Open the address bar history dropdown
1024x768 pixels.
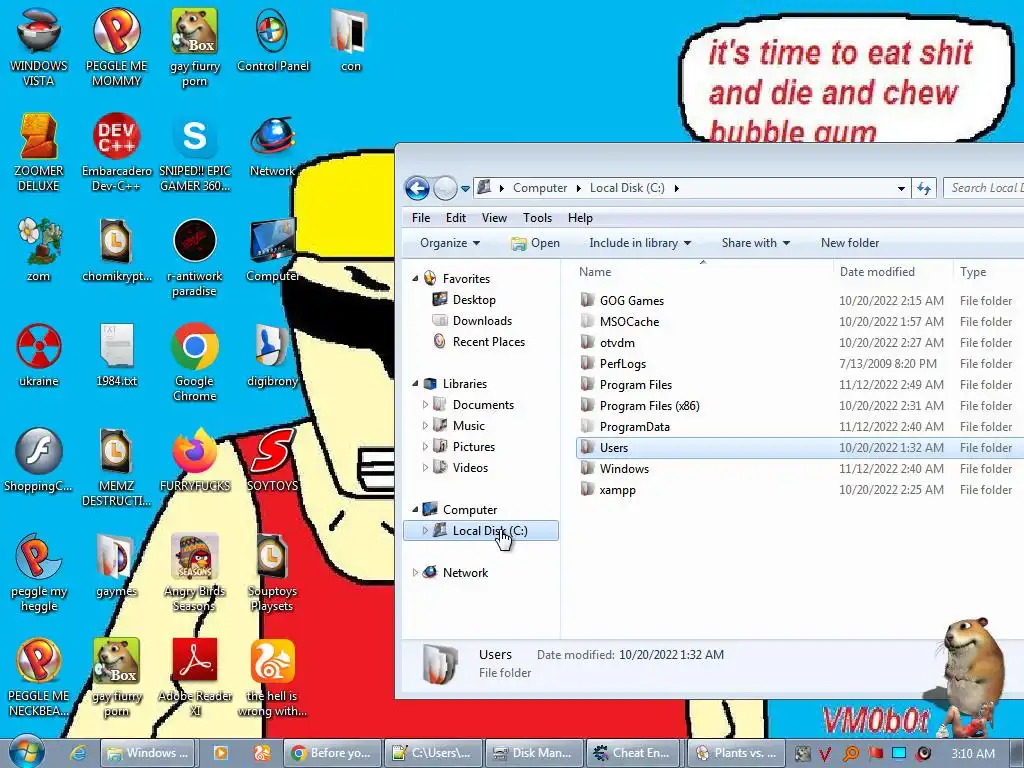coord(901,189)
